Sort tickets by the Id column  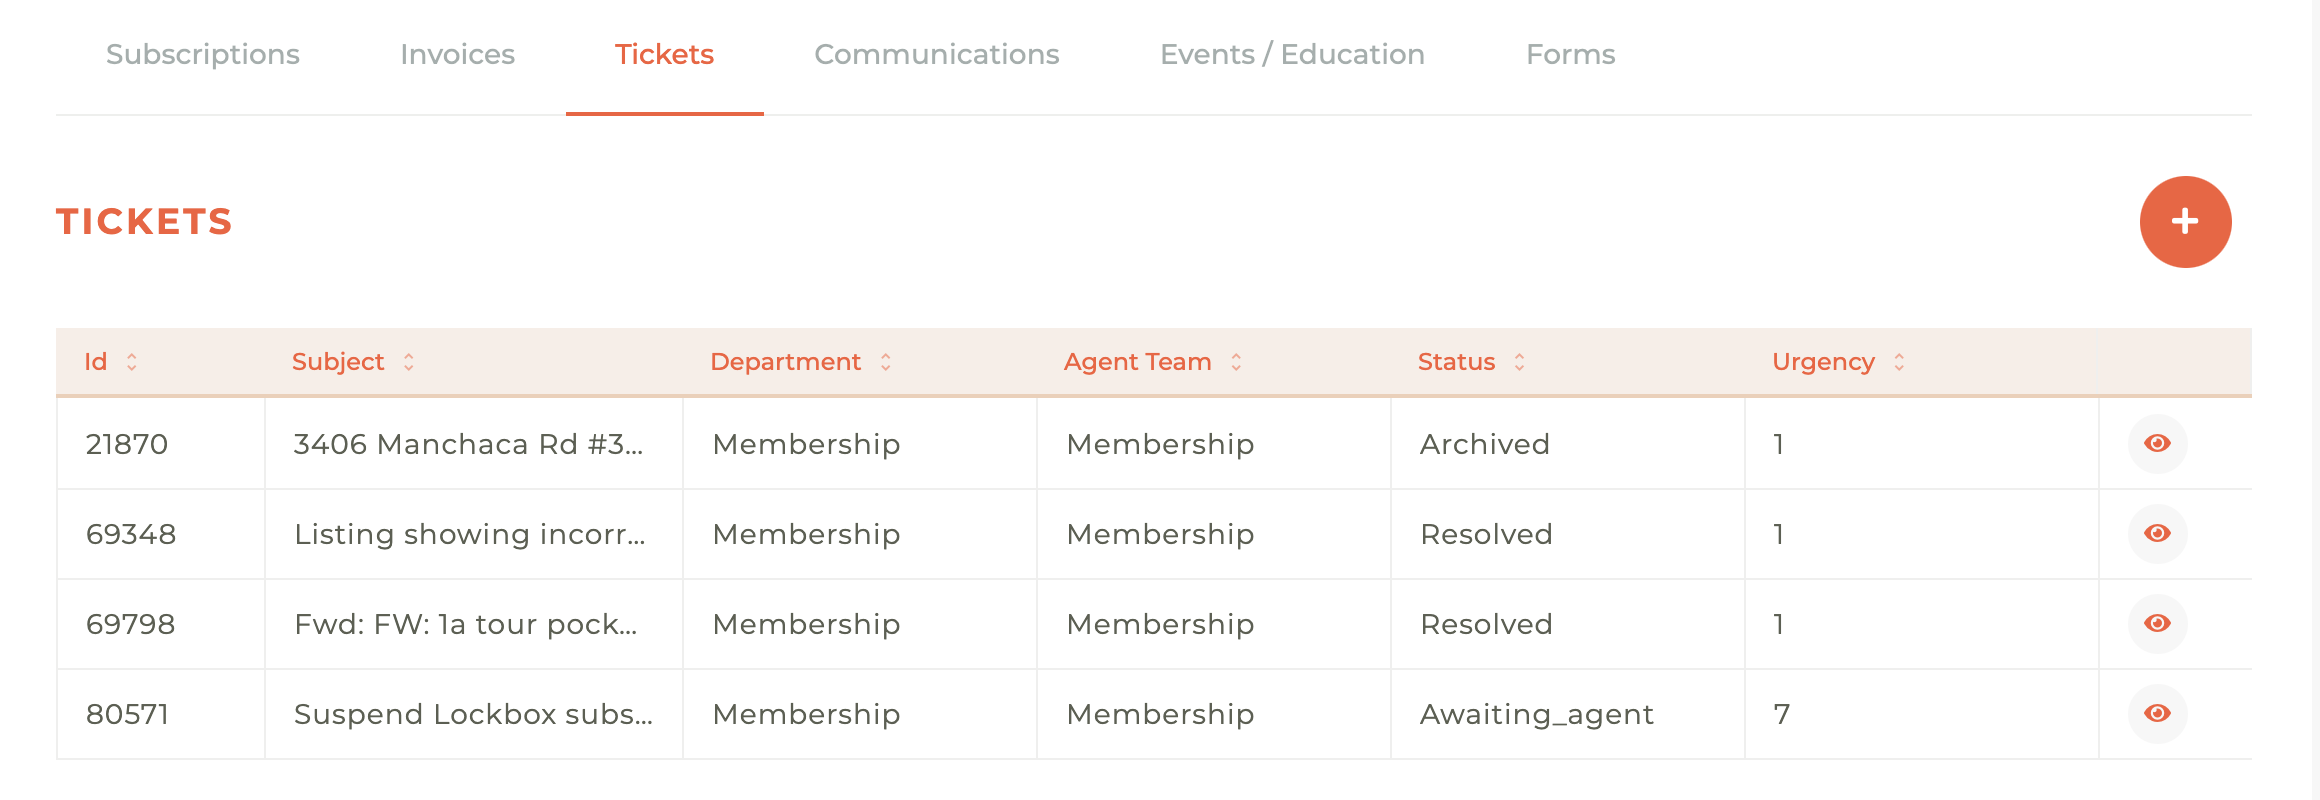[131, 361]
